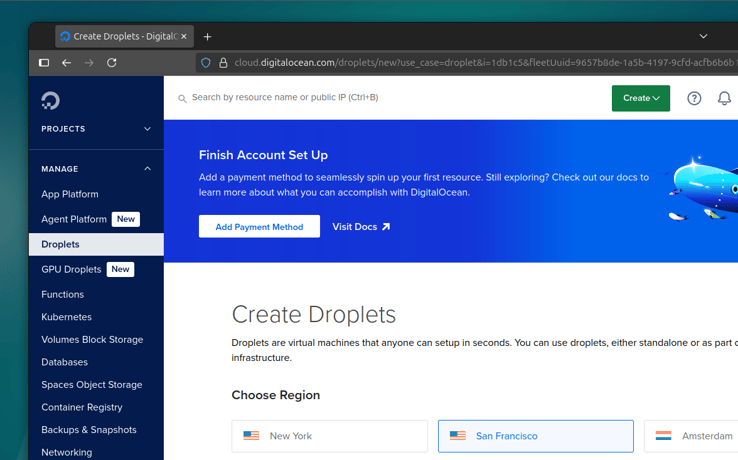Click the PROJECTS section label
The height and width of the screenshot is (460, 738).
(63, 129)
